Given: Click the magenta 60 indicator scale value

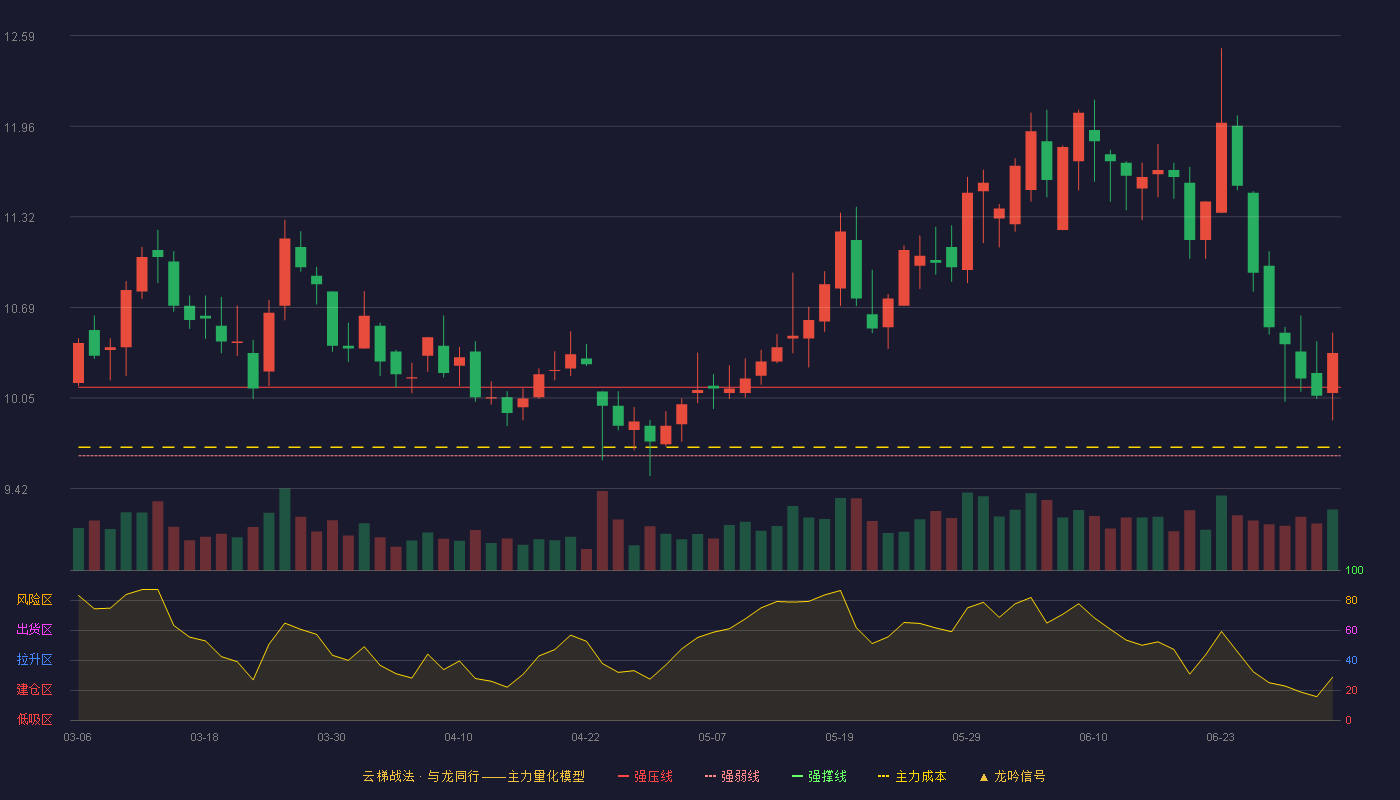Looking at the screenshot, I should click(1351, 631).
